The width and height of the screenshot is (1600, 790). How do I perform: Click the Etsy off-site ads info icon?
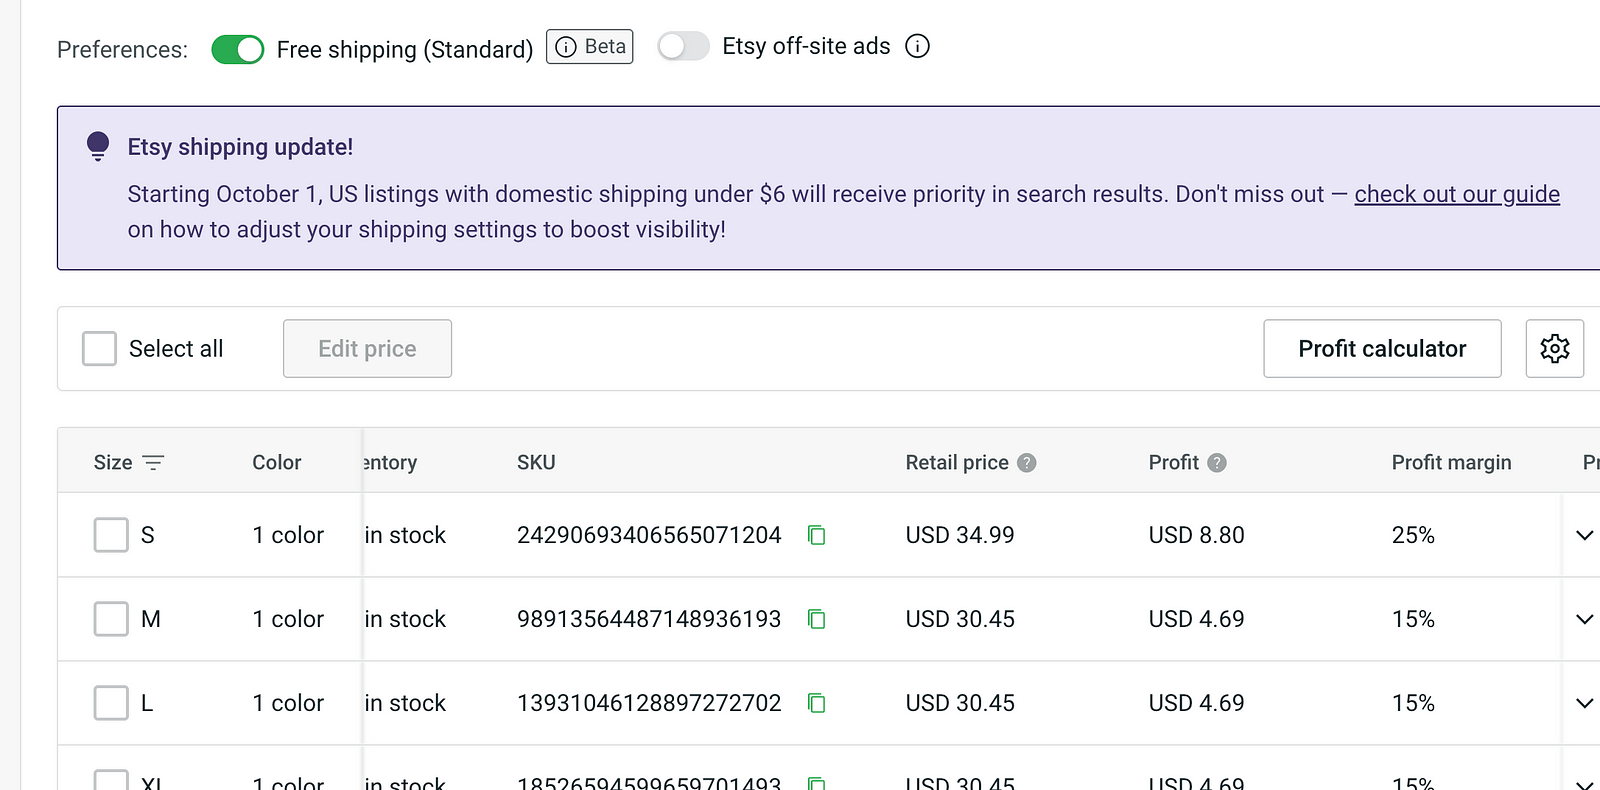(x=917, y=46)
